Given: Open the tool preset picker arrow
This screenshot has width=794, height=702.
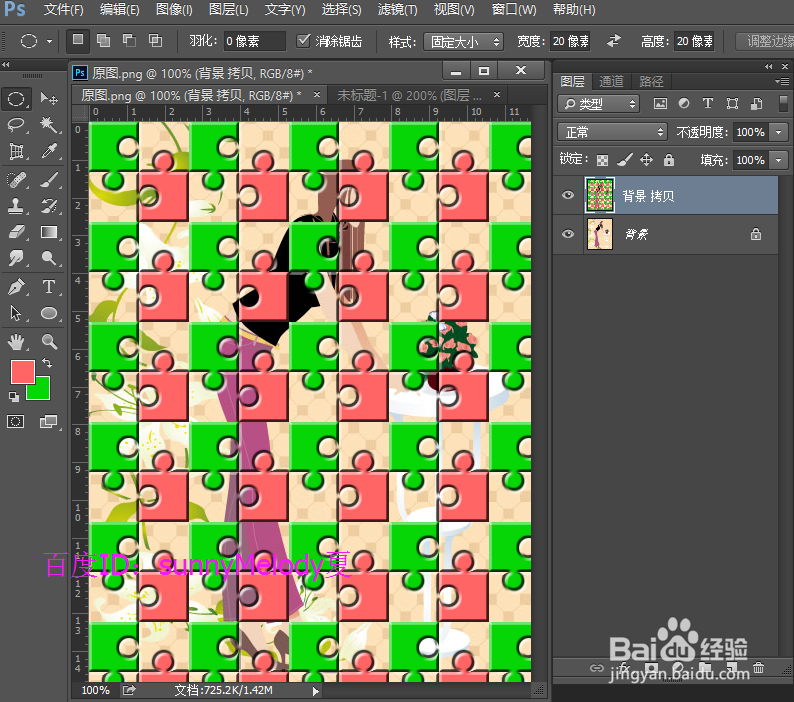Looking at the screenshot, I should (49, 41).
